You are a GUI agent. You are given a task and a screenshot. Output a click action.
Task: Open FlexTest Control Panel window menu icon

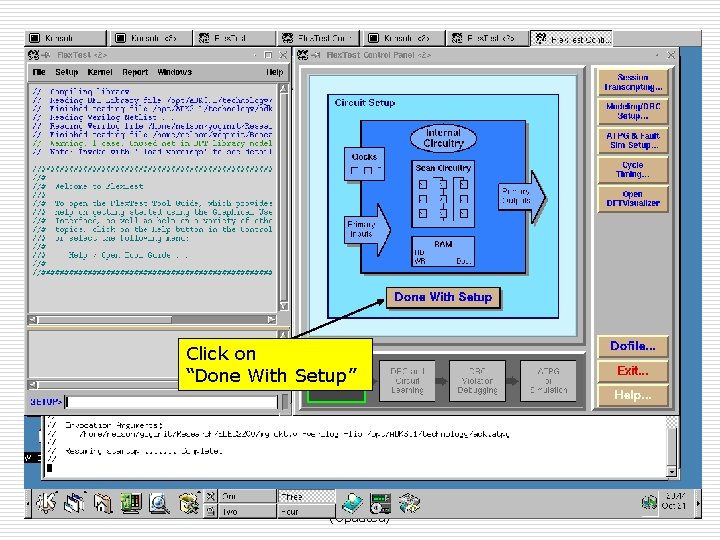302,55
